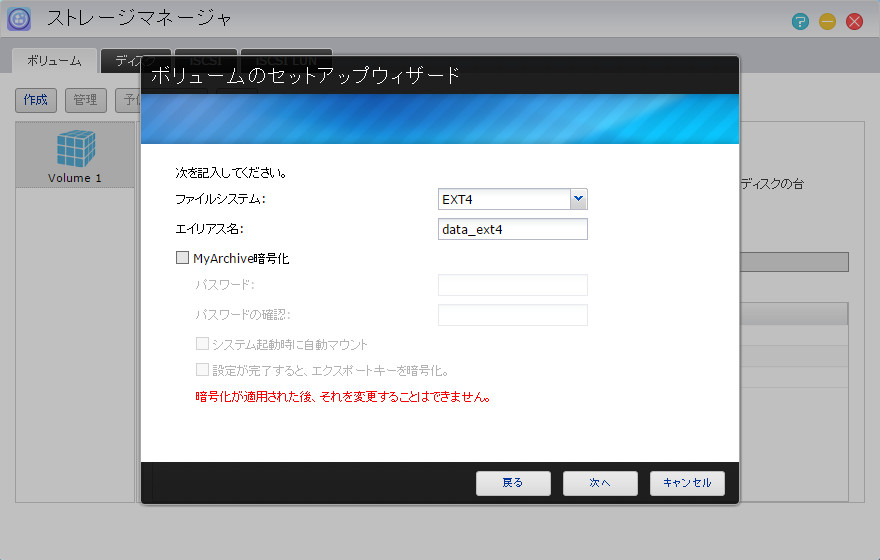
Task: Click the EXT4 file system combo box
Action: tap(512, 199)
